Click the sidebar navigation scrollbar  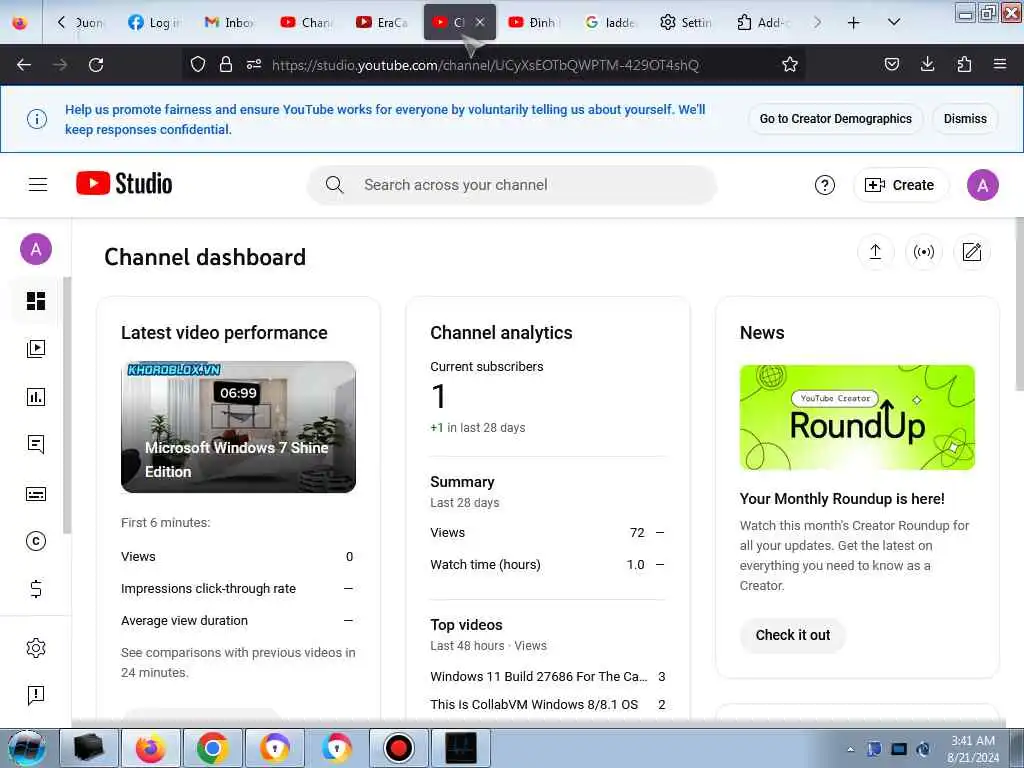[x=67, y=405]
